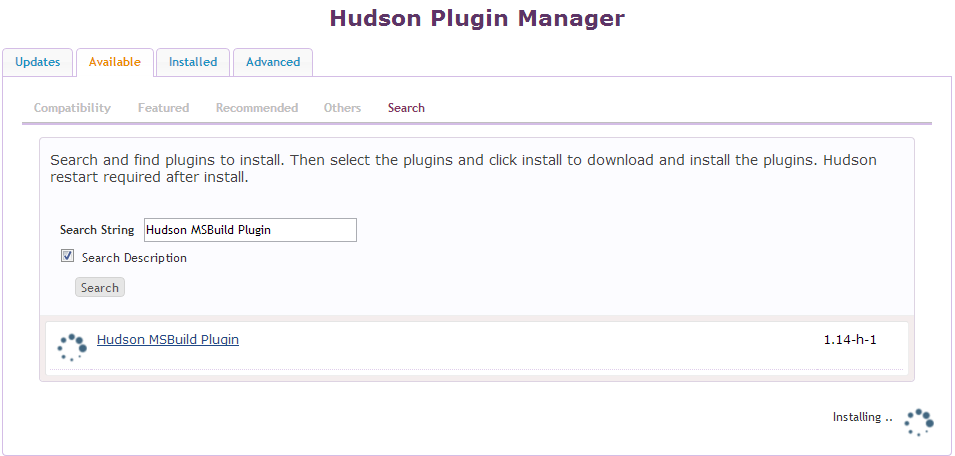Click the 'Search and find plugins' instruction text
The height and width of the screenshot is (456, 955).
[463, 169]
